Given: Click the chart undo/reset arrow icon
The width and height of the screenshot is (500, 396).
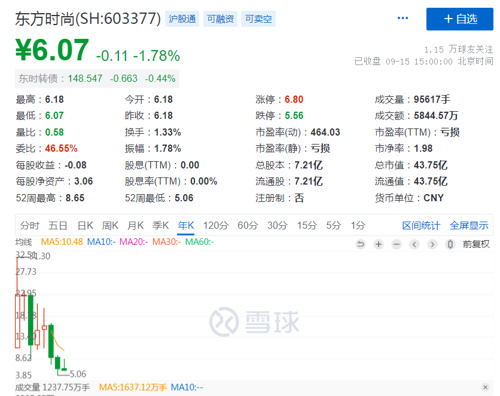Looking at the screenshot, I should (360, 244).
